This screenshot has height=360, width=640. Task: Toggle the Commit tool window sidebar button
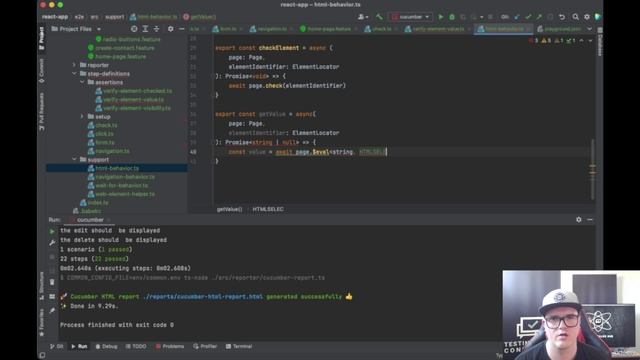[41, 71]
